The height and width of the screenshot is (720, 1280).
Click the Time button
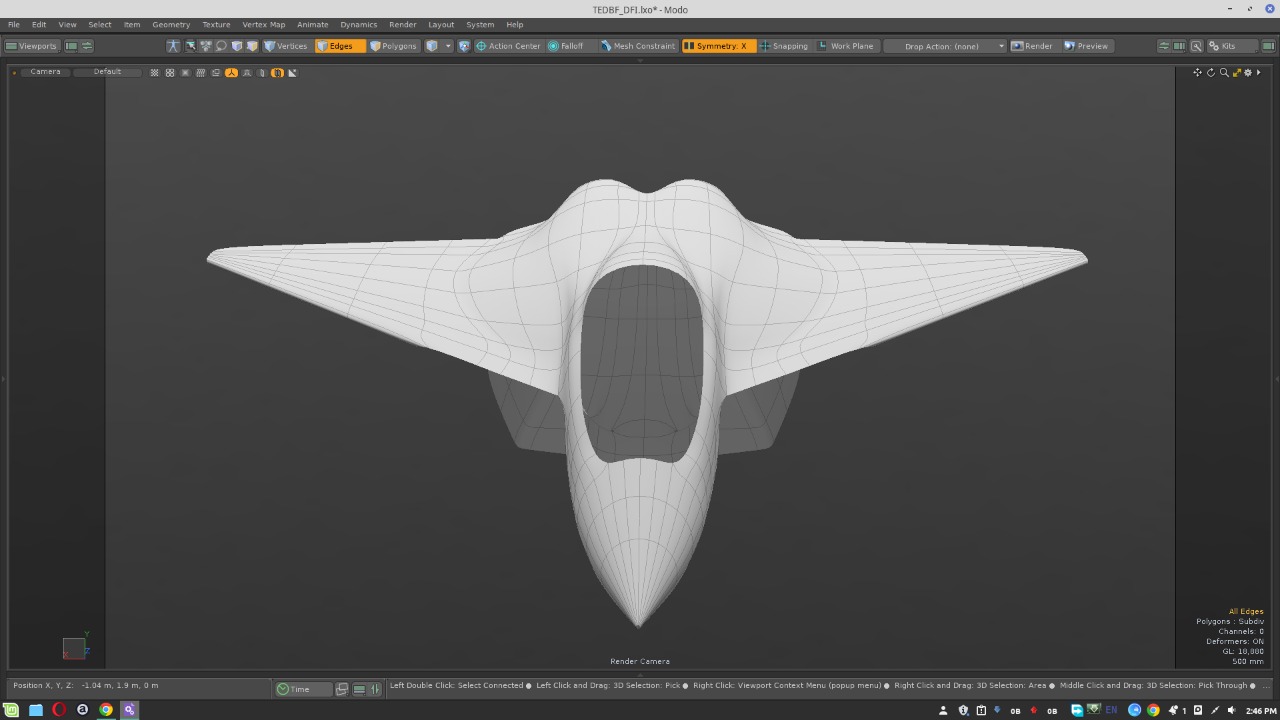(302, 689)
